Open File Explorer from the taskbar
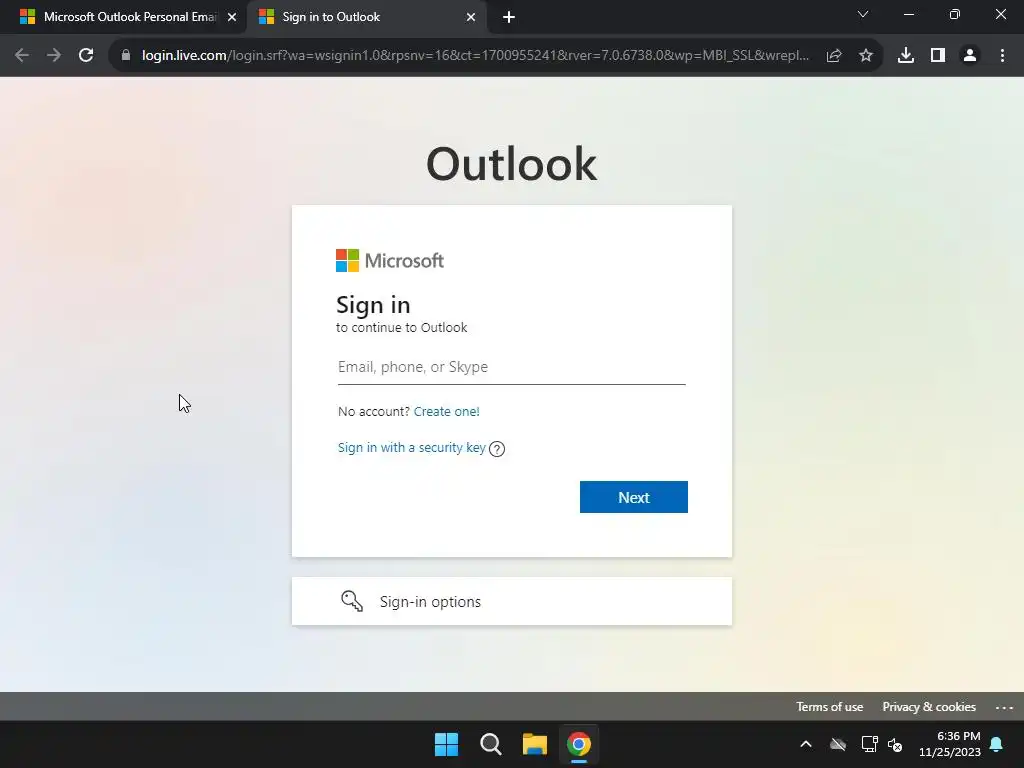Viewport: 1024px width, 768px height. [x=534, y=744]
